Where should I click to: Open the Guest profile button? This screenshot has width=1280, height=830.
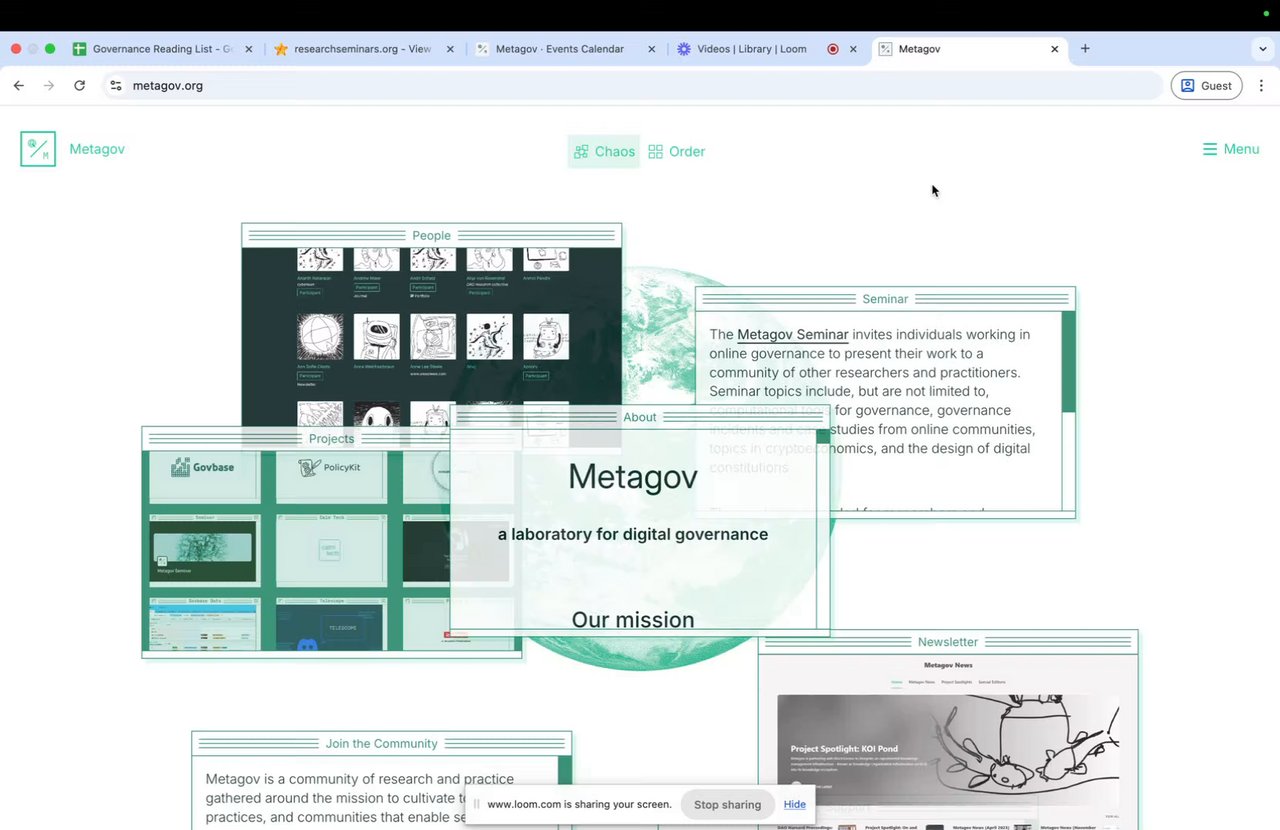point(1207,86)
